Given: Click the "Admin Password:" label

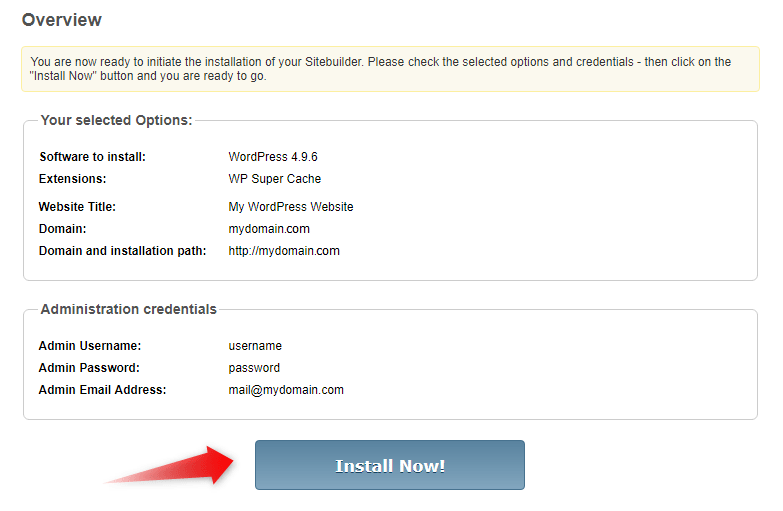Looking at the screenshot, I should coord(89,368).
